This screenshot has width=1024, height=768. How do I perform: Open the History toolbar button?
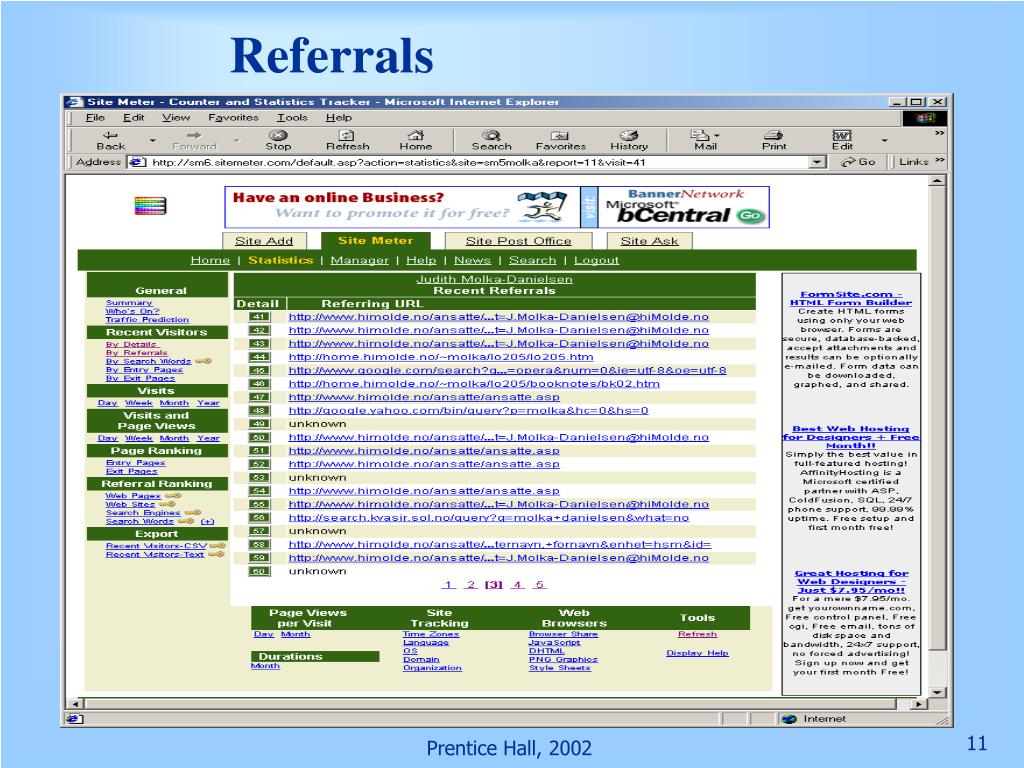click(629, 140)
